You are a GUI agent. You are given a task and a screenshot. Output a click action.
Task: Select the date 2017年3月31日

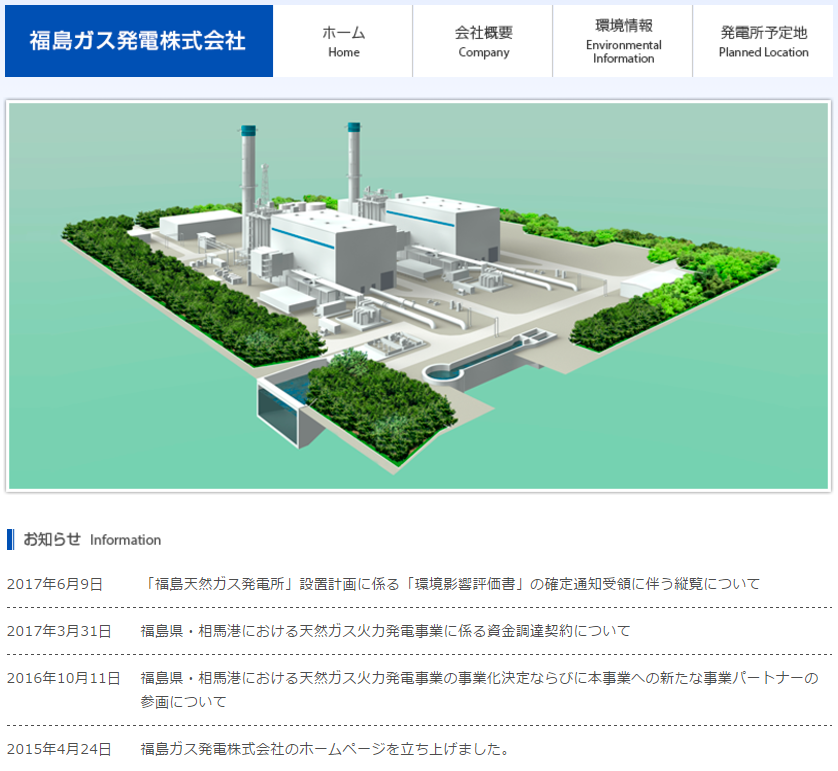click(59, 631)
